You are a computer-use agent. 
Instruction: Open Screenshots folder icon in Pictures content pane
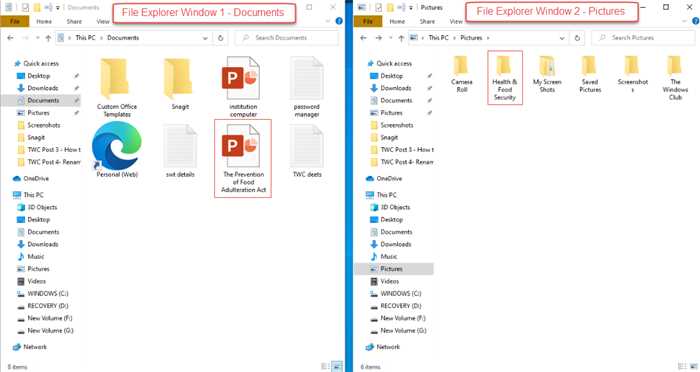[633, 75]
